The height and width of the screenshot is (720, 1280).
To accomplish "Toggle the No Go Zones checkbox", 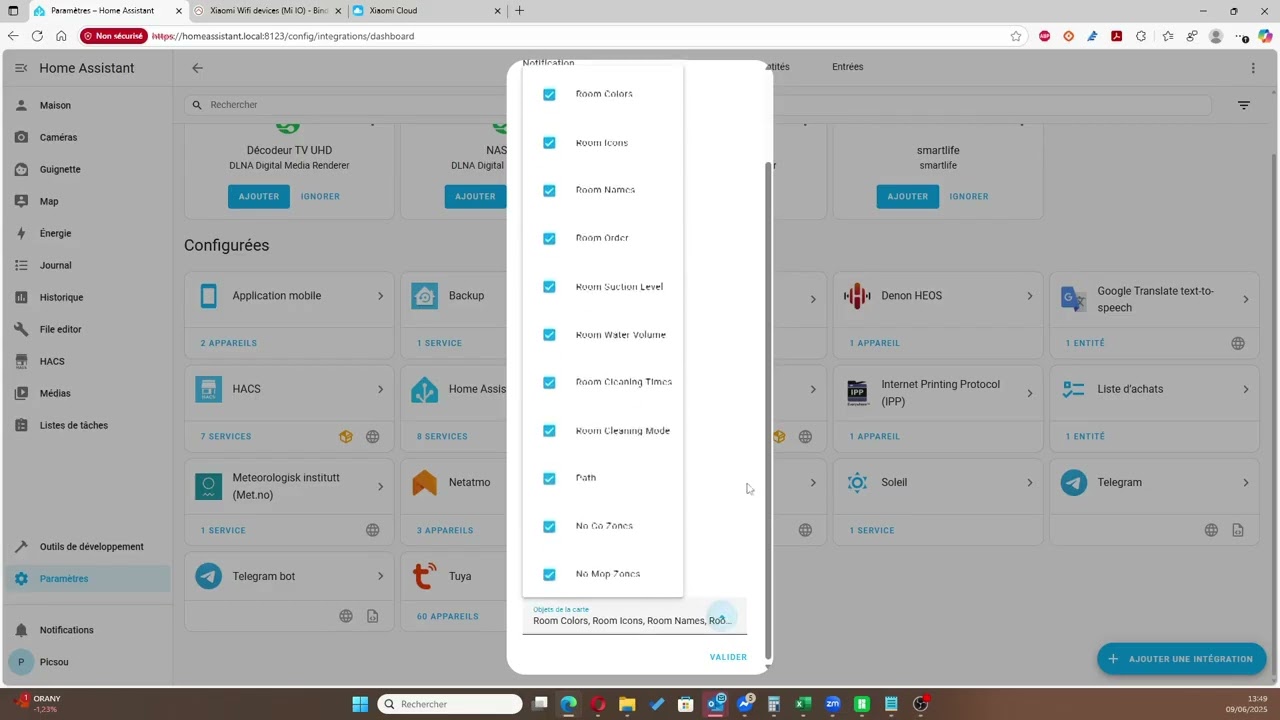I will (549, 526).
